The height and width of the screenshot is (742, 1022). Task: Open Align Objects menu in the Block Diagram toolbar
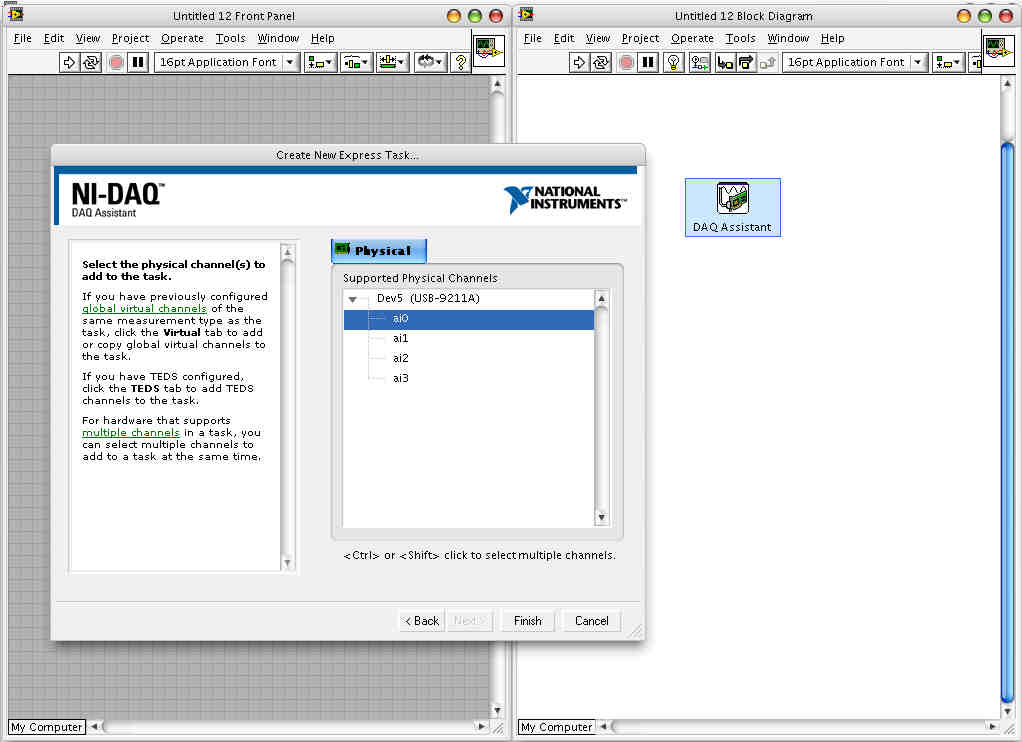pyautogui.click(x=948, y=62)
